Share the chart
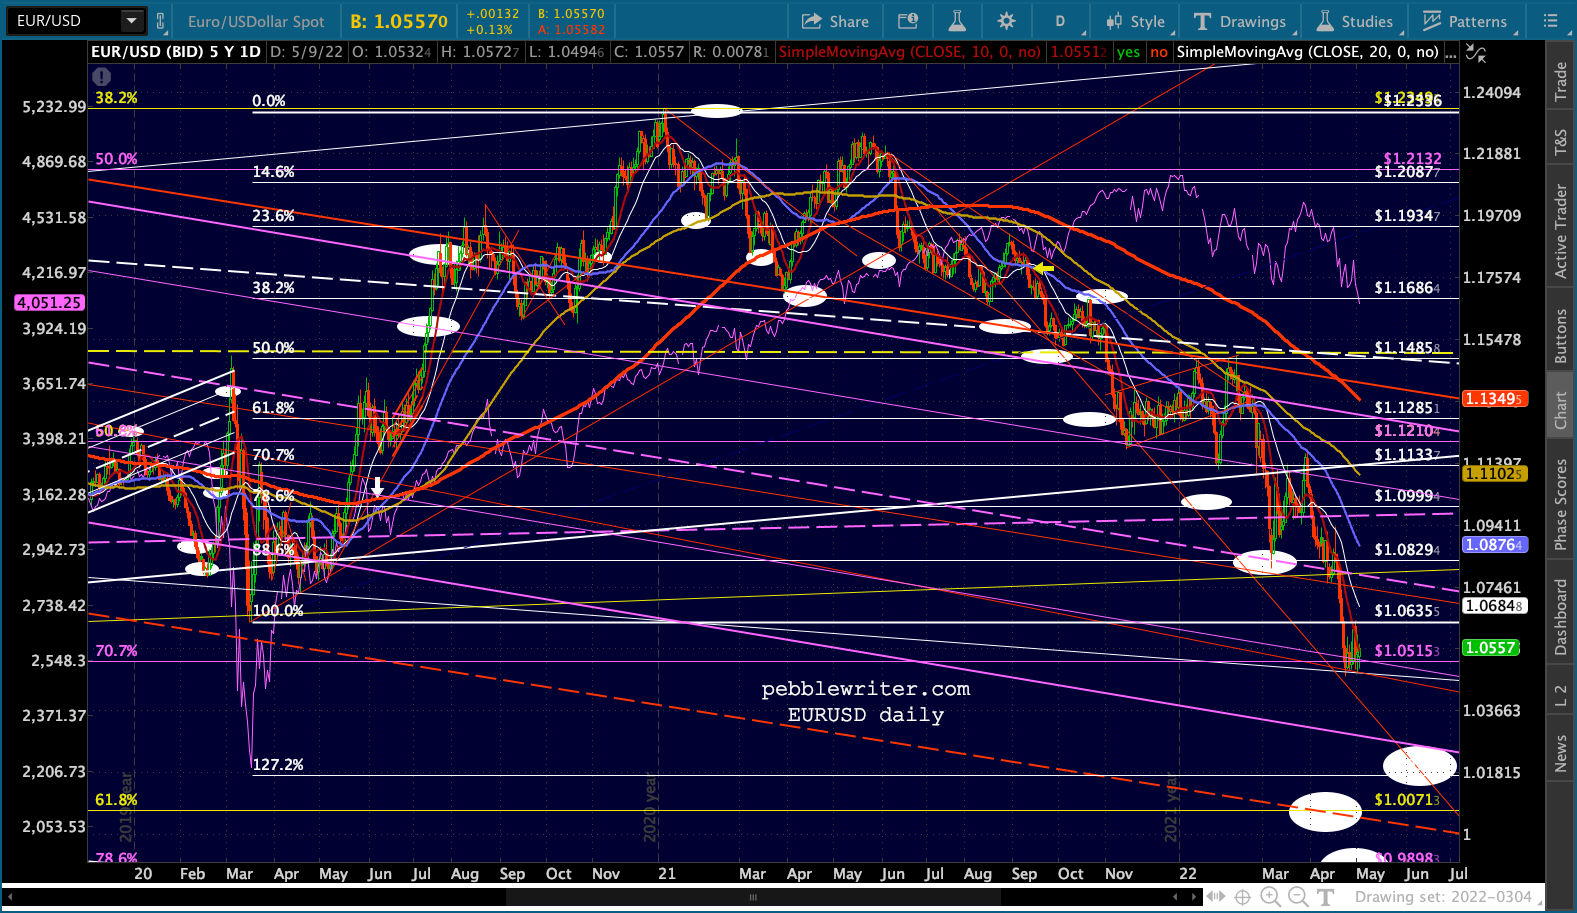The image size is (1577, 913). pyautogui.click(x=835, y=21)
